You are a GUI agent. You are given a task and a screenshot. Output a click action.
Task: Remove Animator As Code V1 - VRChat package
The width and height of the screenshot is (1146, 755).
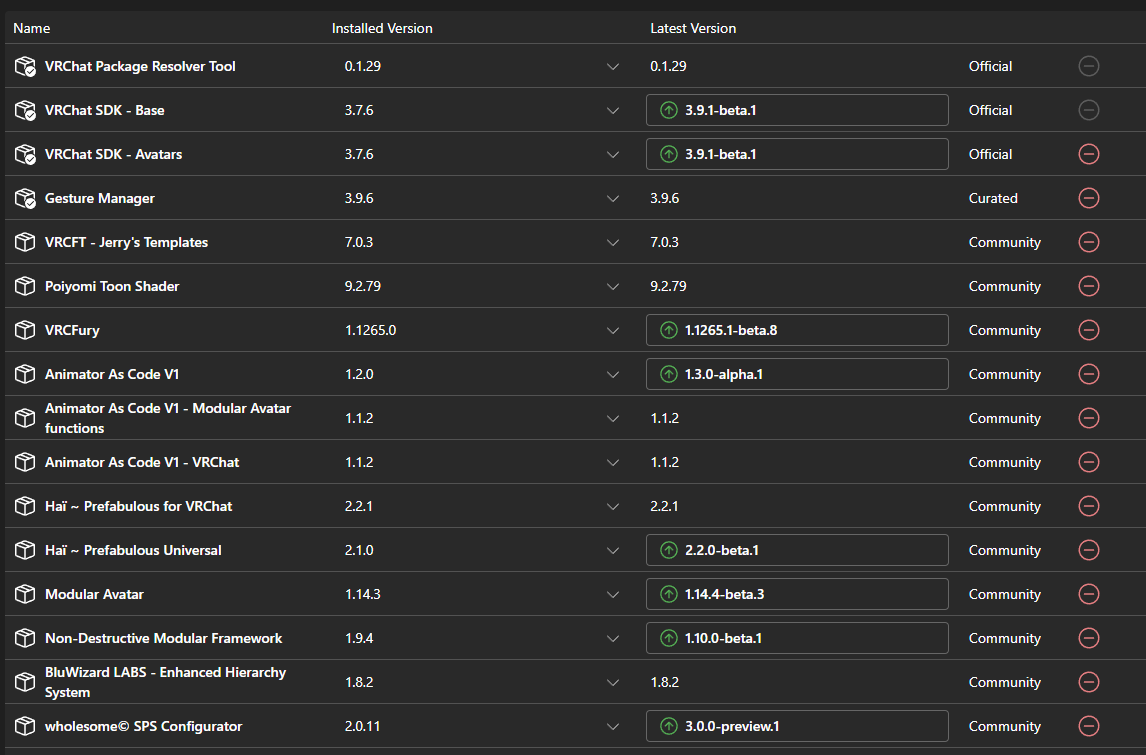click(1088, 462)
